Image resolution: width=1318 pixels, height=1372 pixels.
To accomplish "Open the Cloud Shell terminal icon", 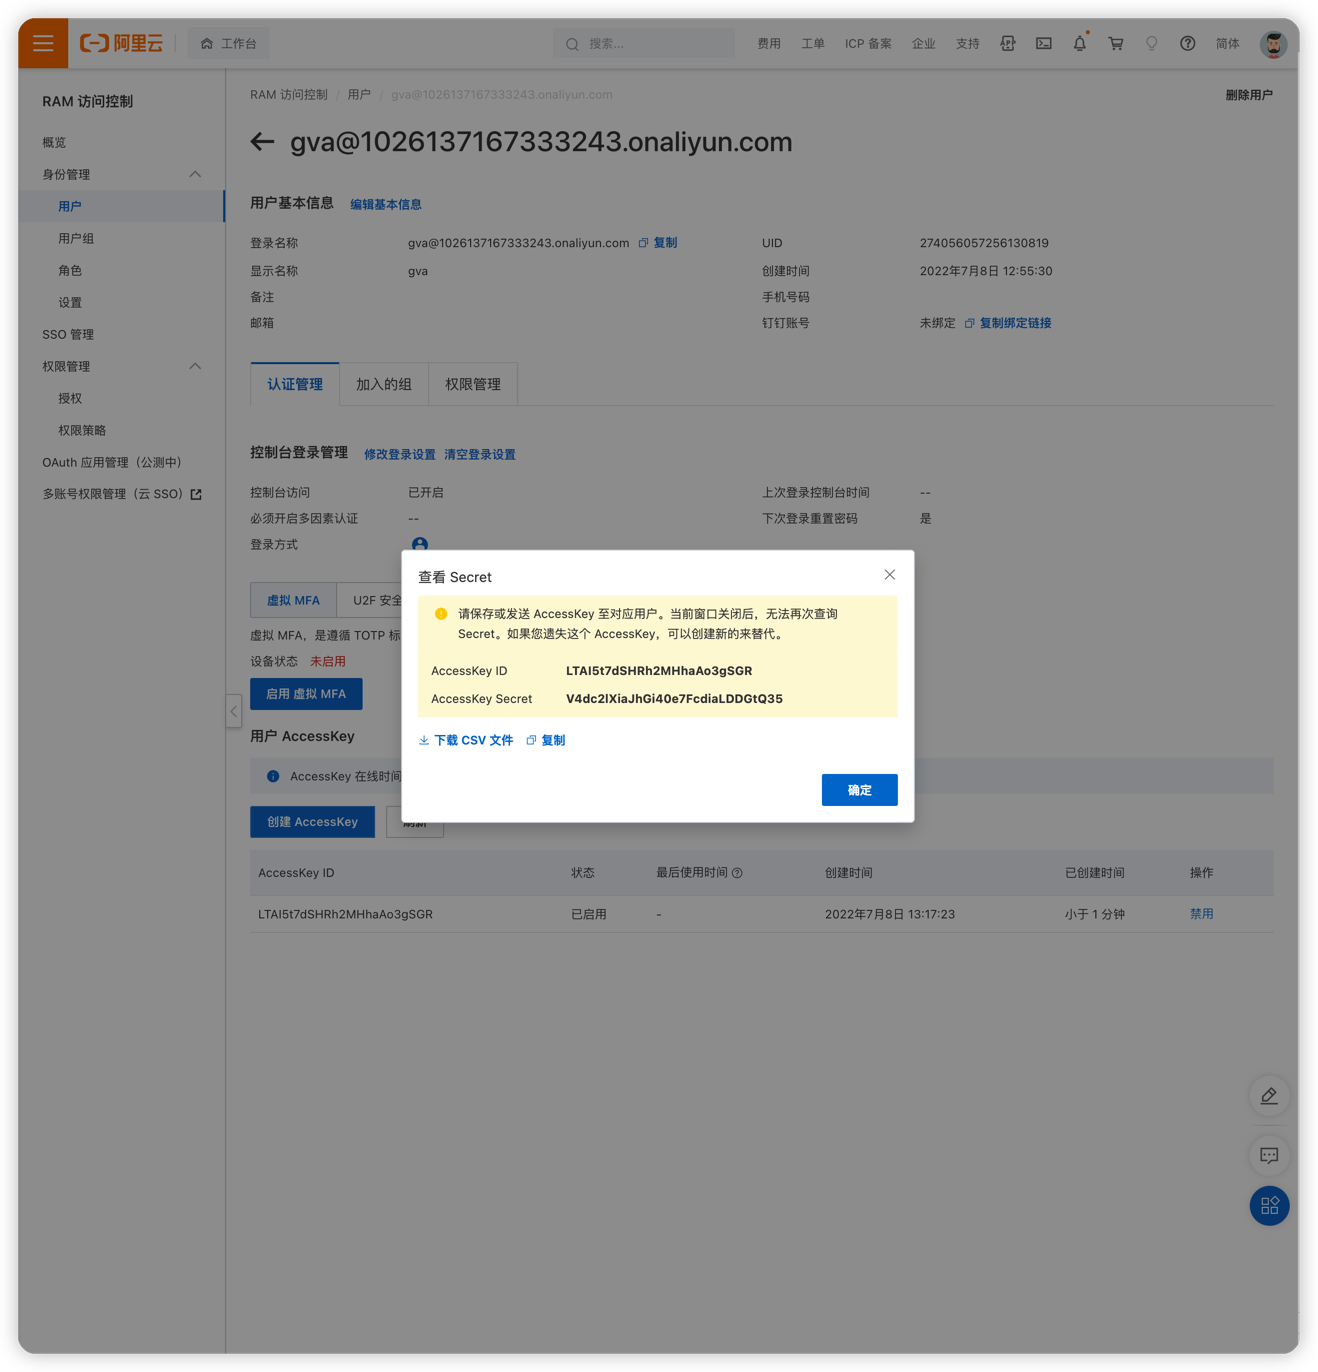I will pos(1044,43).
